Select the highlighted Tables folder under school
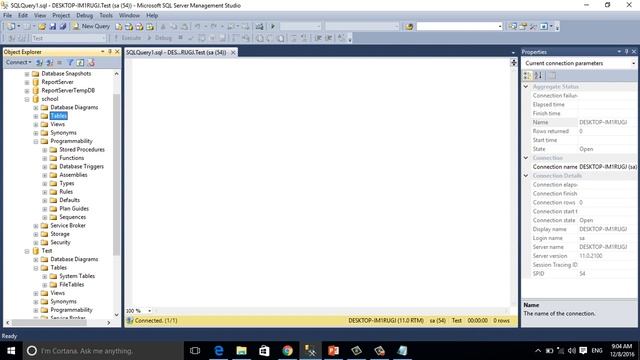Image resolution: width=640 pixels, height=360 pixels. pyautogui.click(x=59, y=116)
